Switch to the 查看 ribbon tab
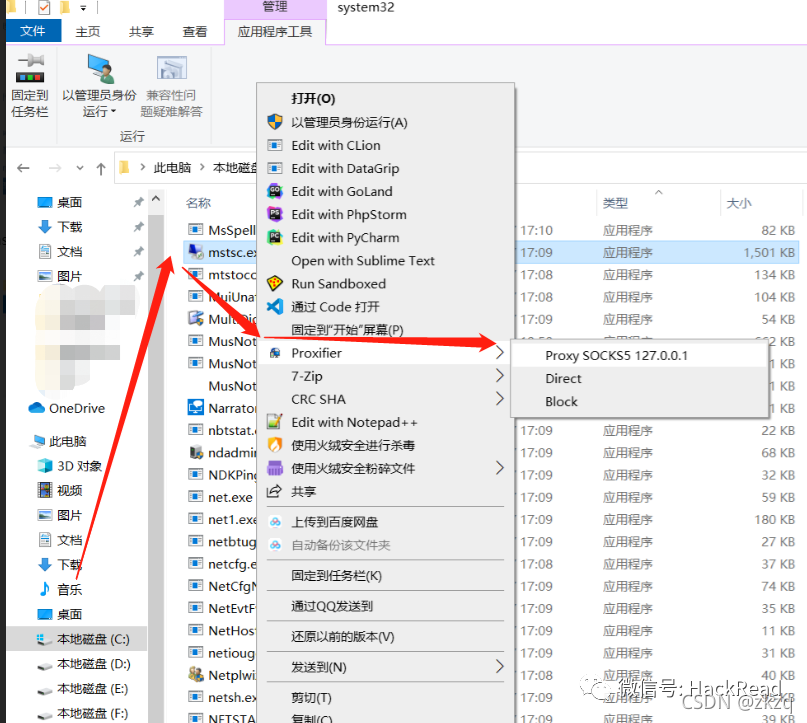This screenshot has width=807, height=723. 195,31
